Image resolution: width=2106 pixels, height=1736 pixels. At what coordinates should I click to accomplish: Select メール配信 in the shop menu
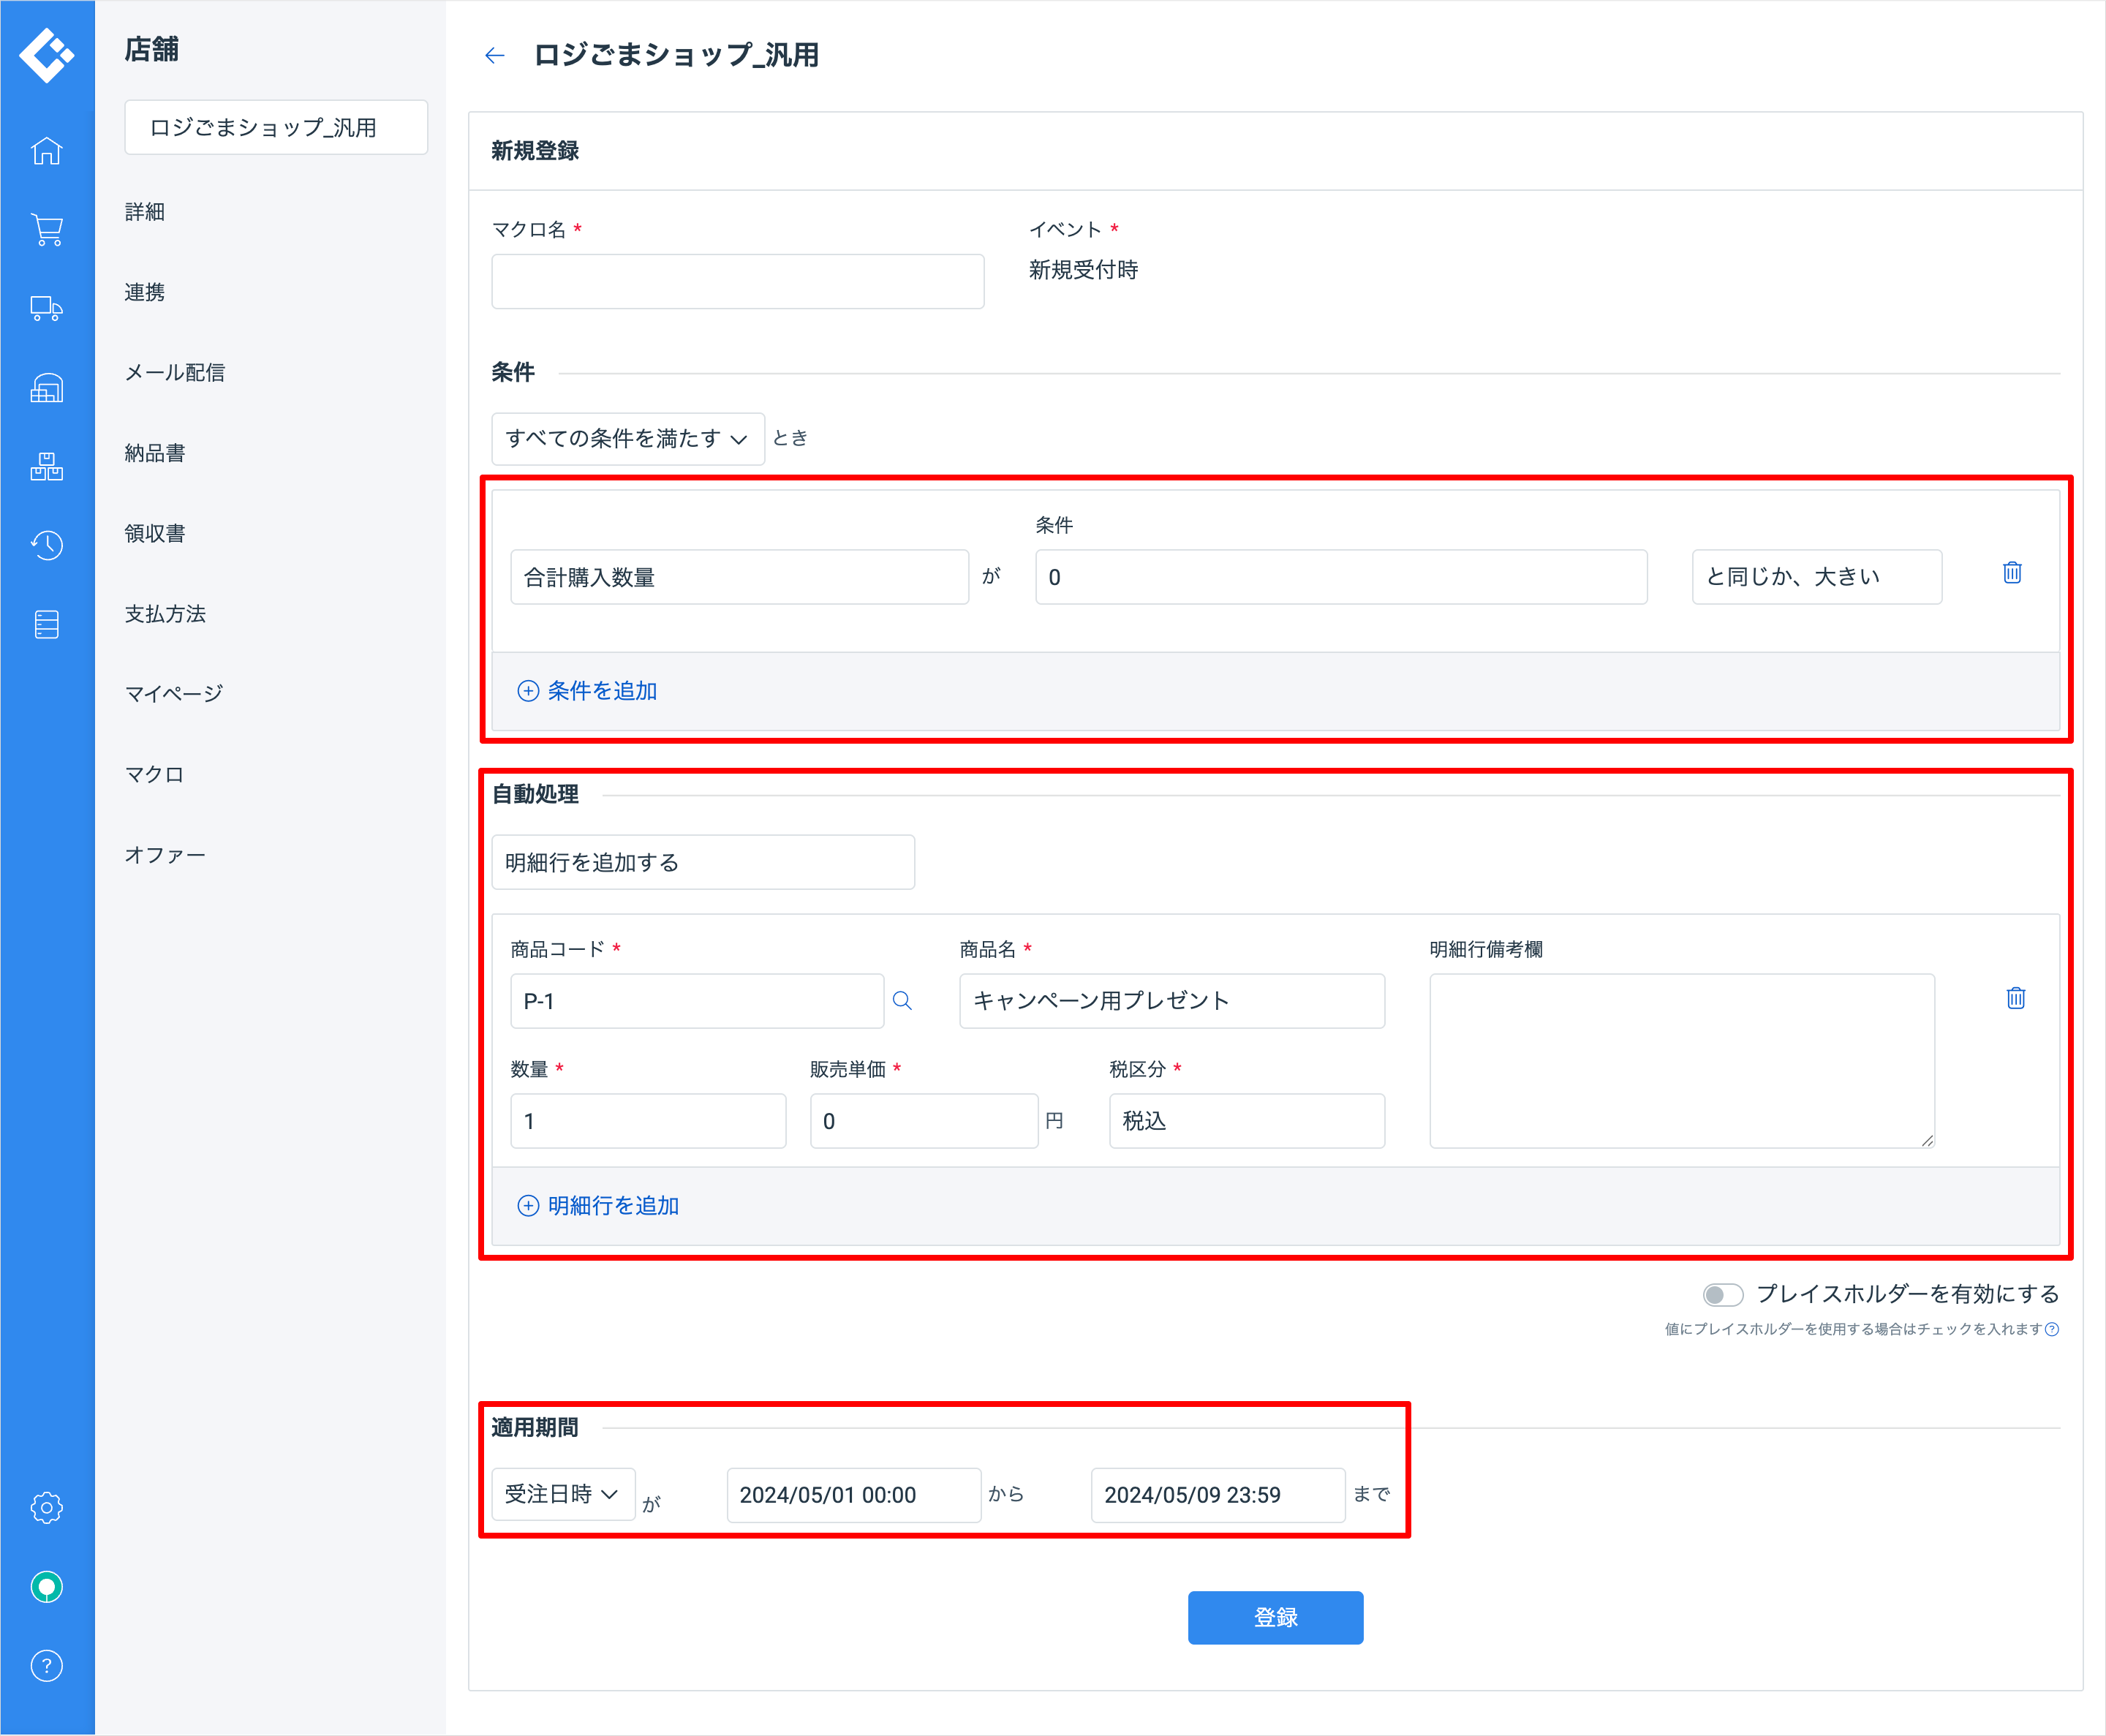coord(175,373)
